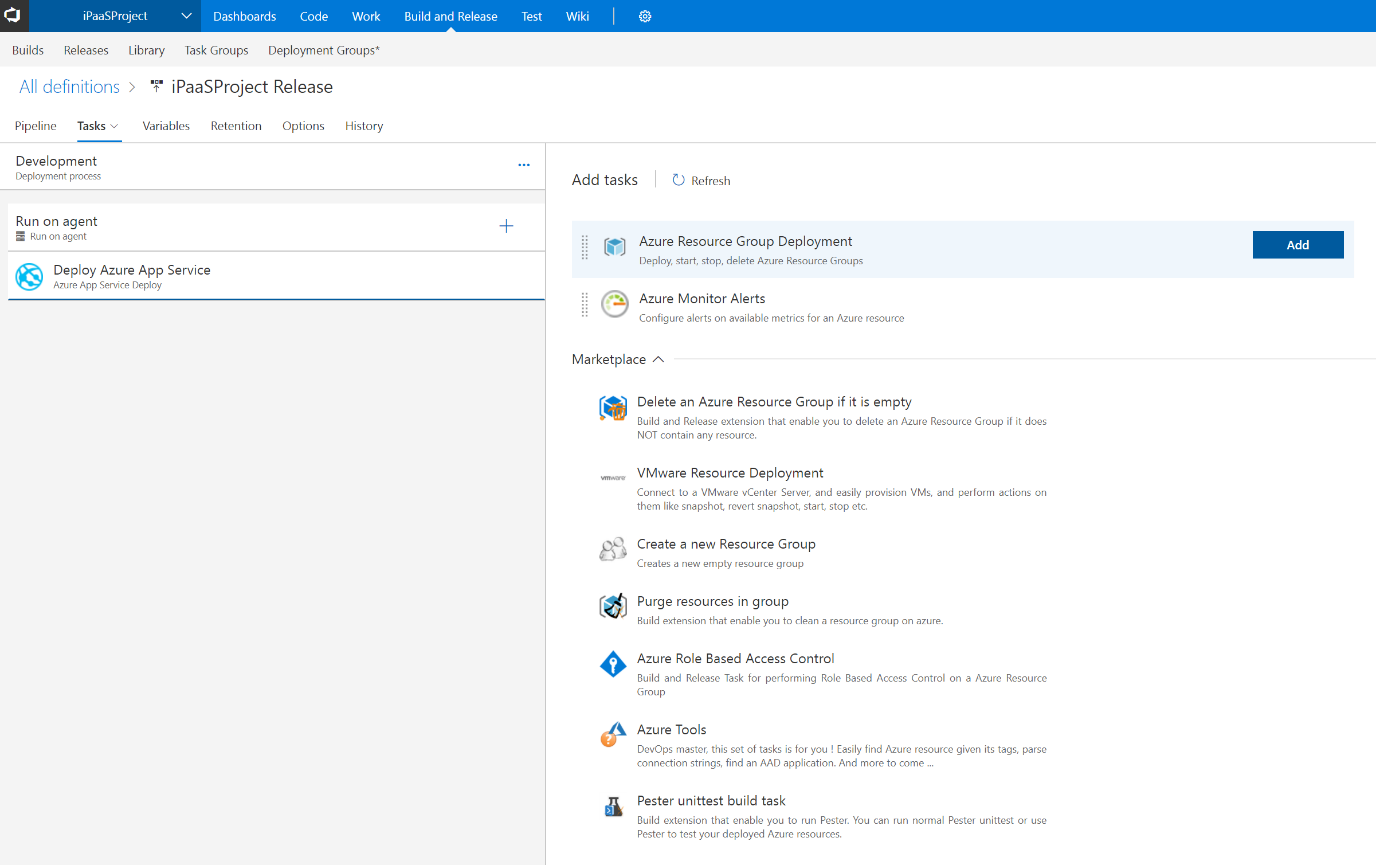Open the Test hub
The image size is (1376, 865).
532,16
